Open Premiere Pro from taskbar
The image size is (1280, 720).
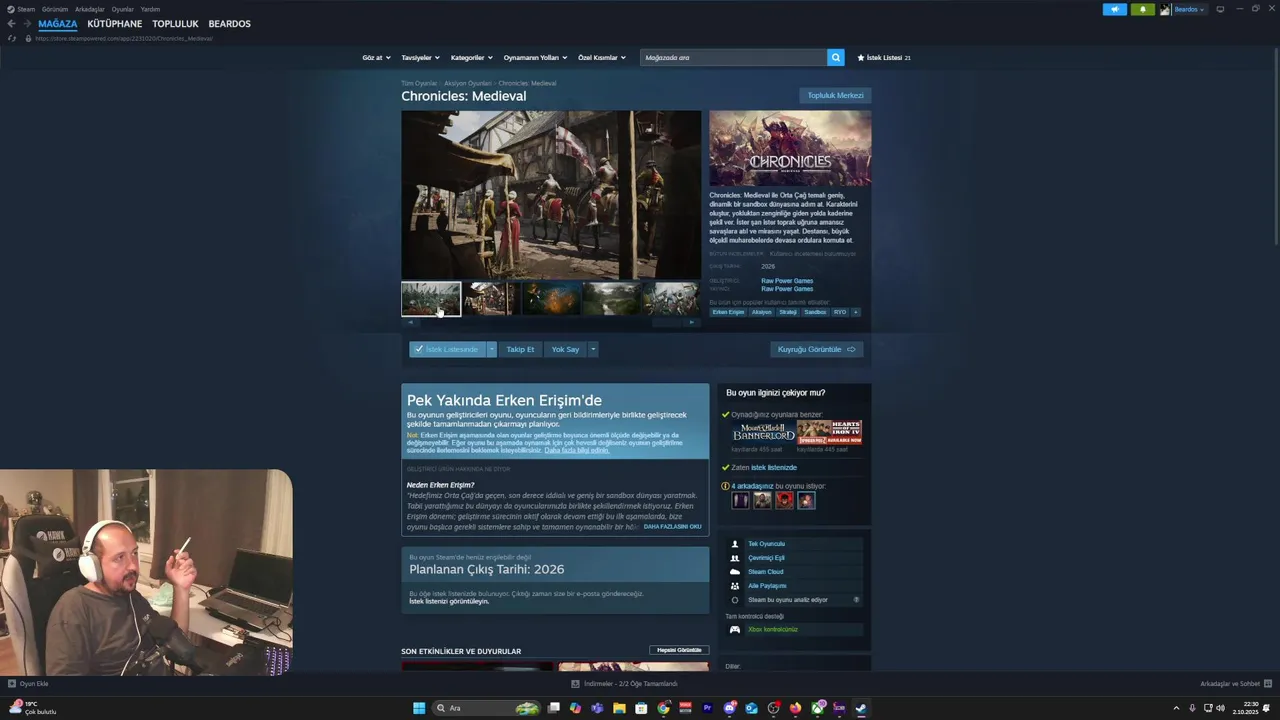[x=707, y=708]
